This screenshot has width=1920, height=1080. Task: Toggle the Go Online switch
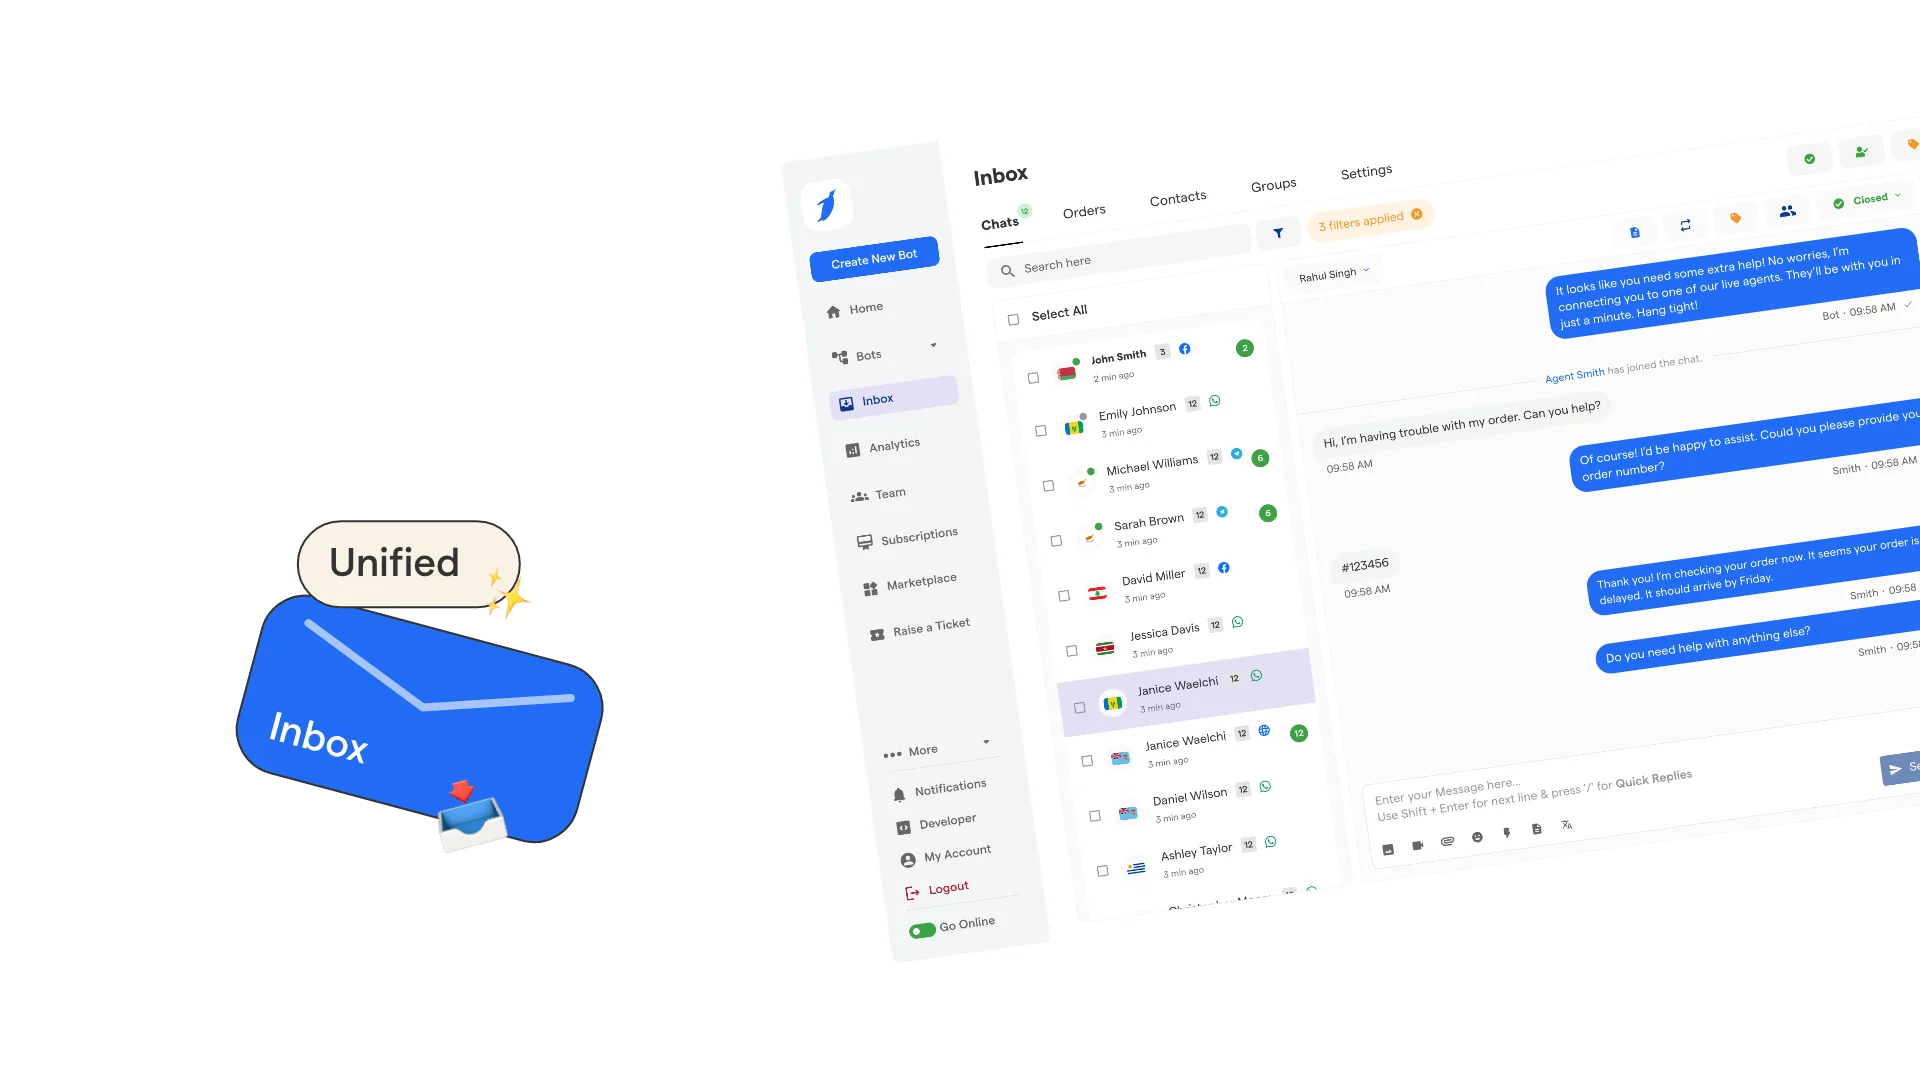919,924
